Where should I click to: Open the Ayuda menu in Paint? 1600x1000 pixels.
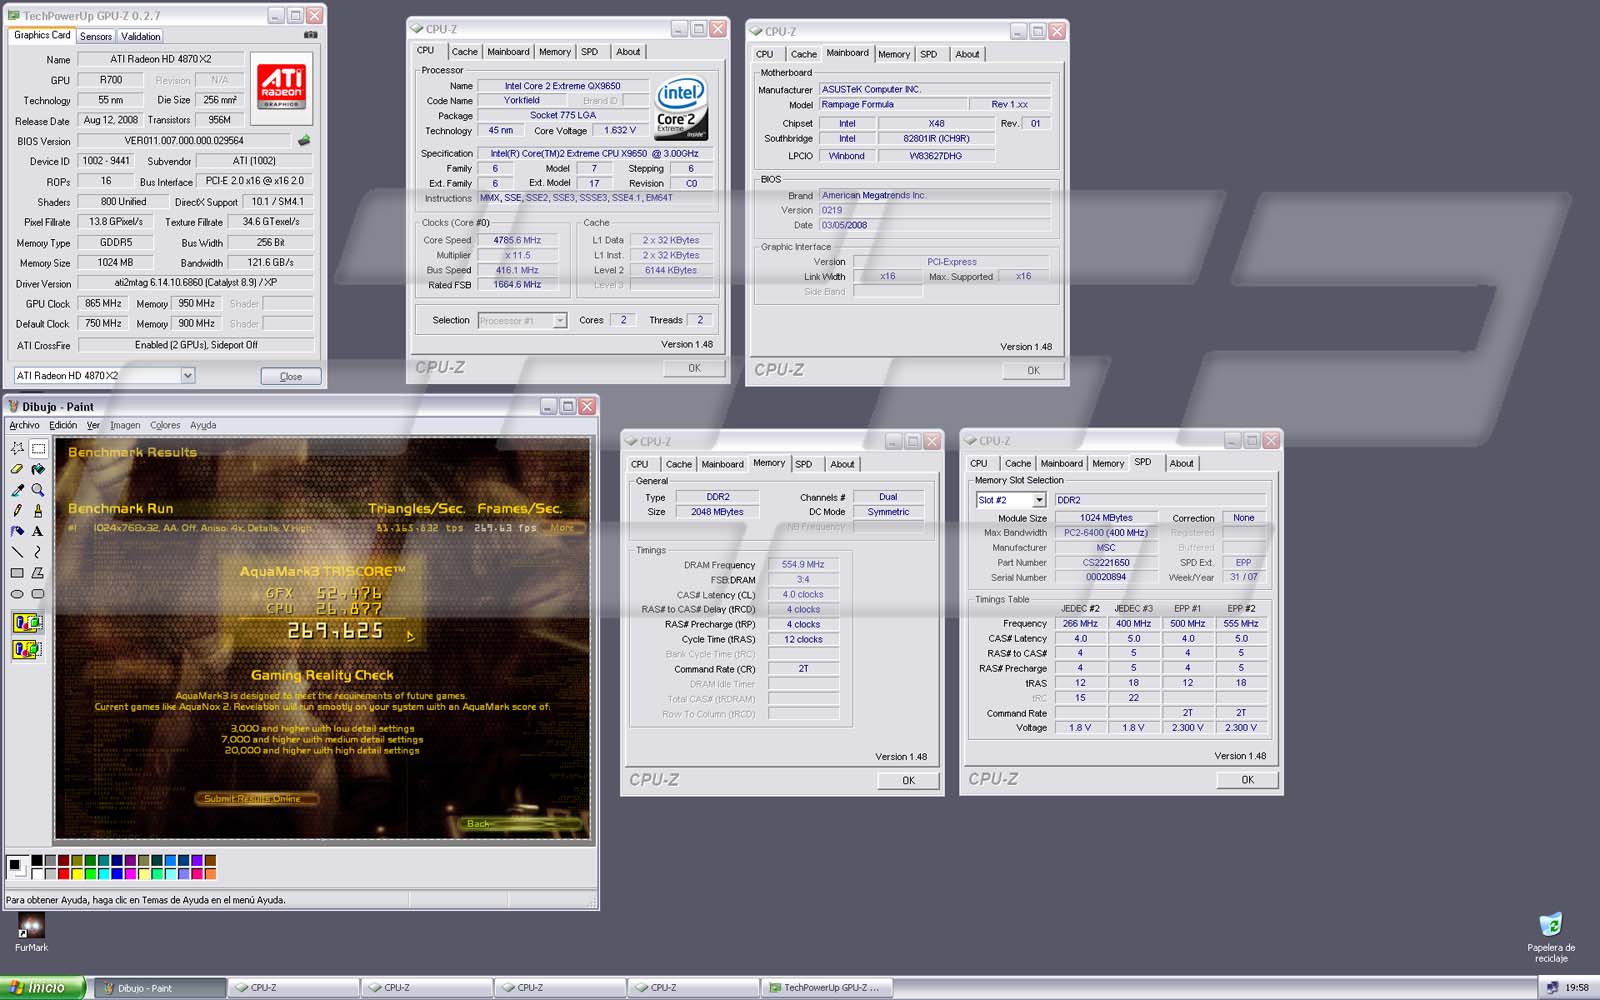pyautogui.click(x=203, y=425)
